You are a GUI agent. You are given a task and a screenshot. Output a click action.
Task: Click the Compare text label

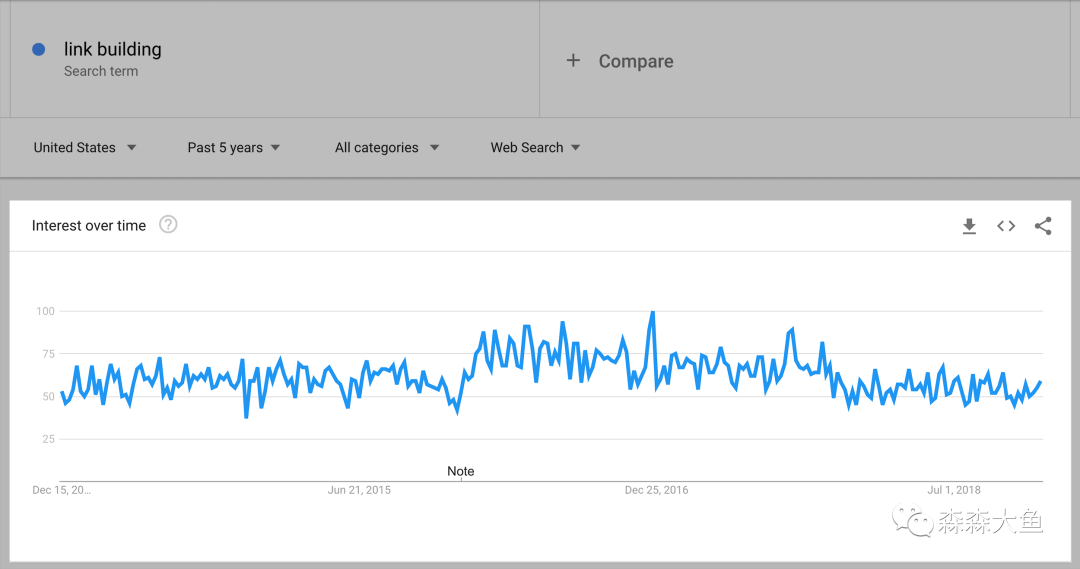point(636,61)
